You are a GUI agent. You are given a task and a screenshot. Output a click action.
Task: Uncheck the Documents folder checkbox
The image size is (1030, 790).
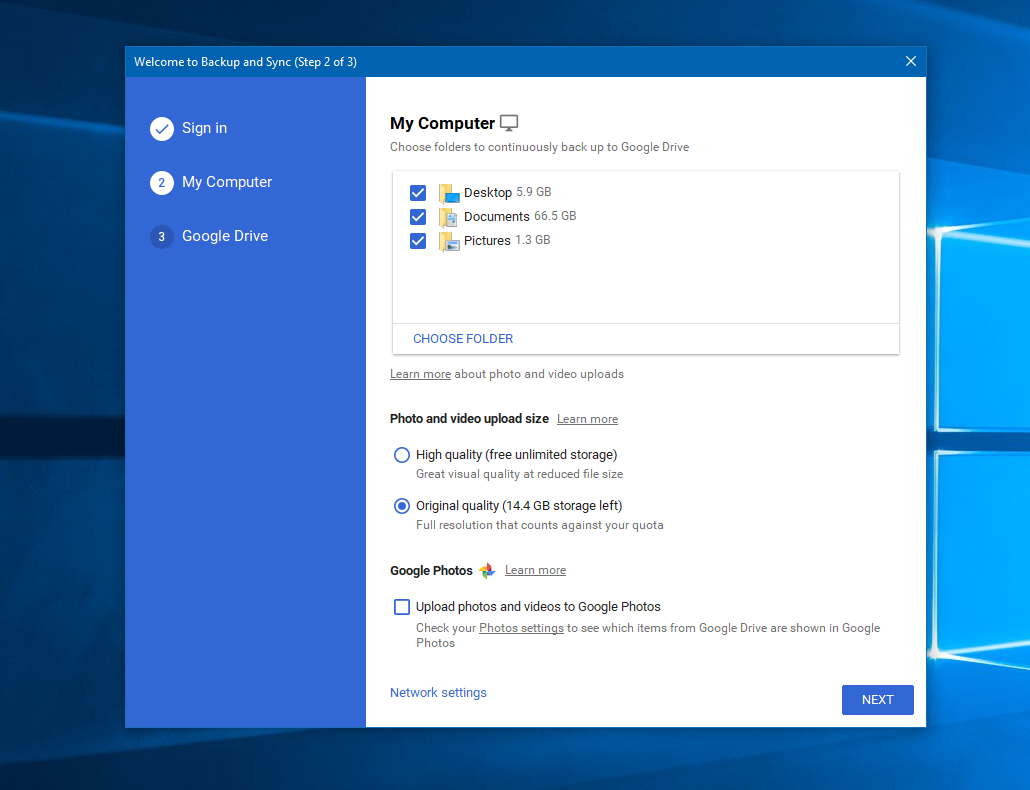pos(418,217)
